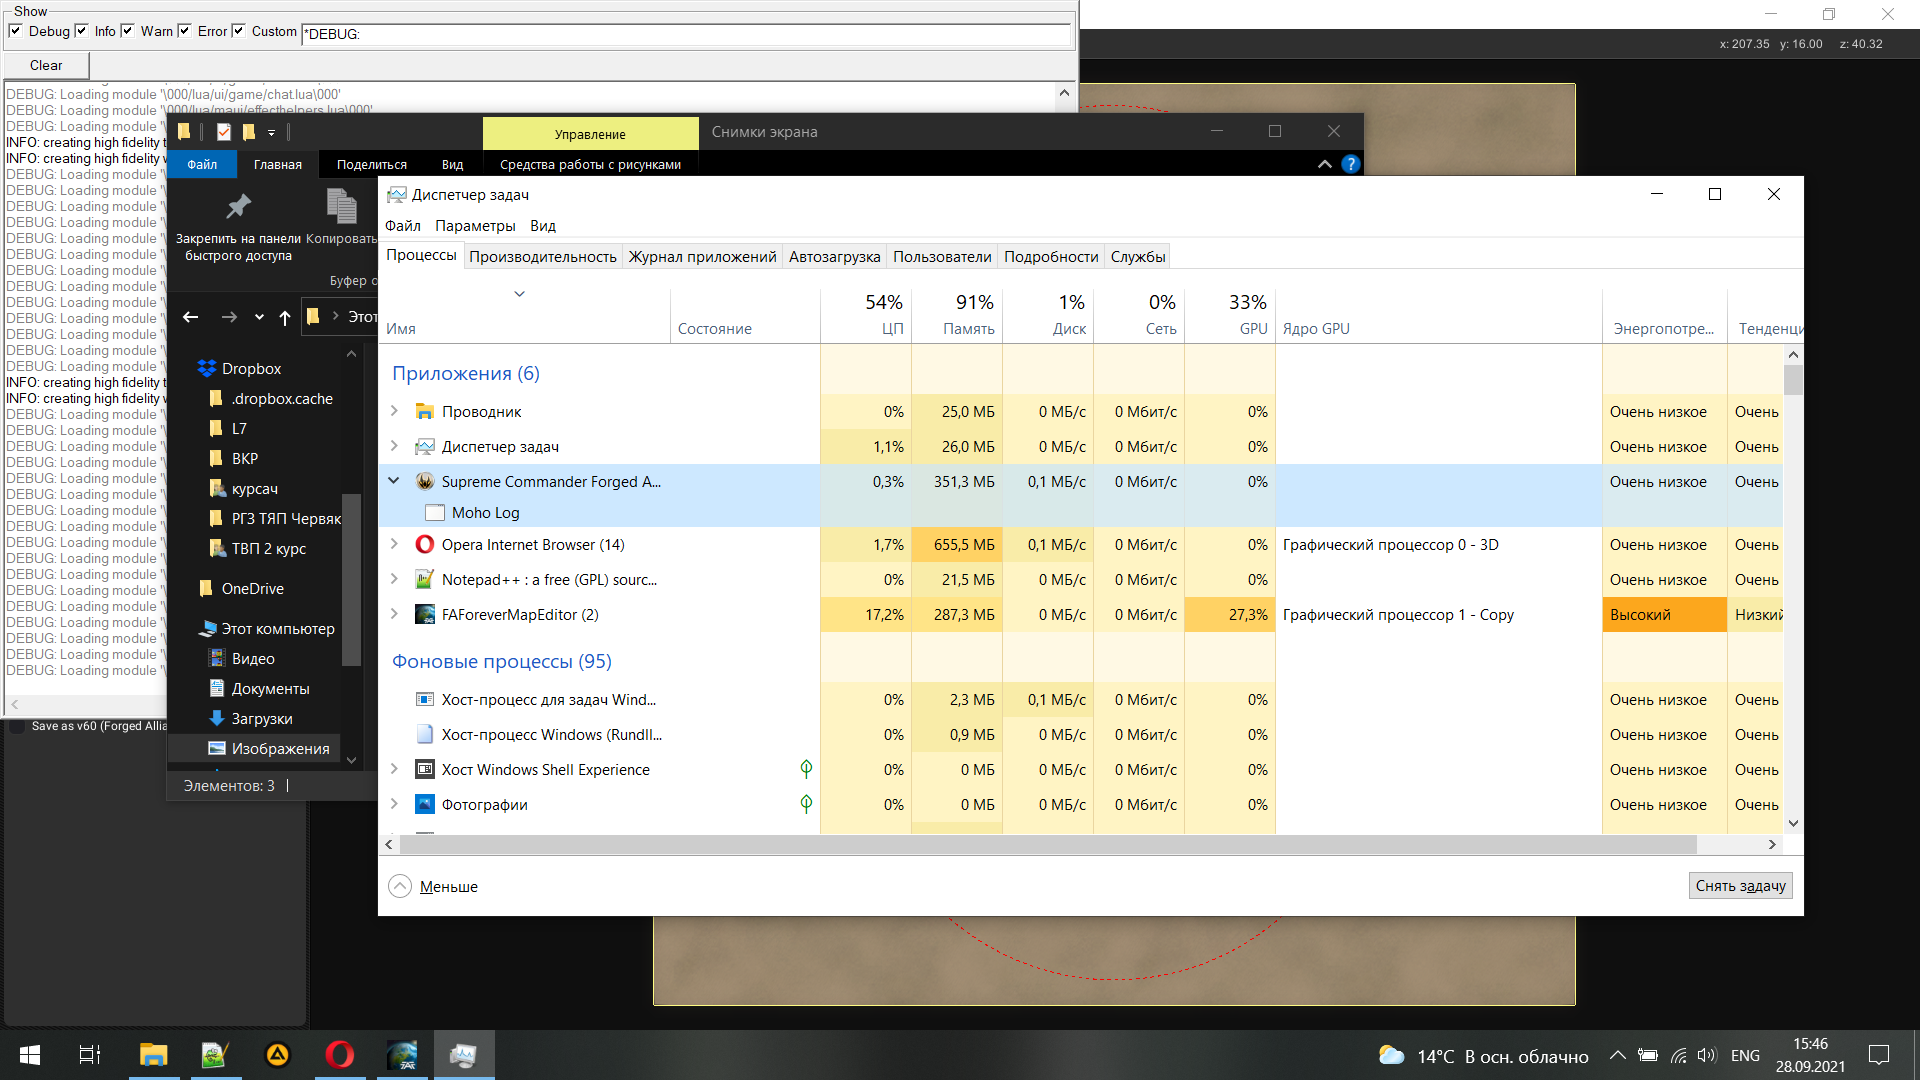Sort processes by GPU column header
The image size is (1920, 1080).
coord(1231,315)
